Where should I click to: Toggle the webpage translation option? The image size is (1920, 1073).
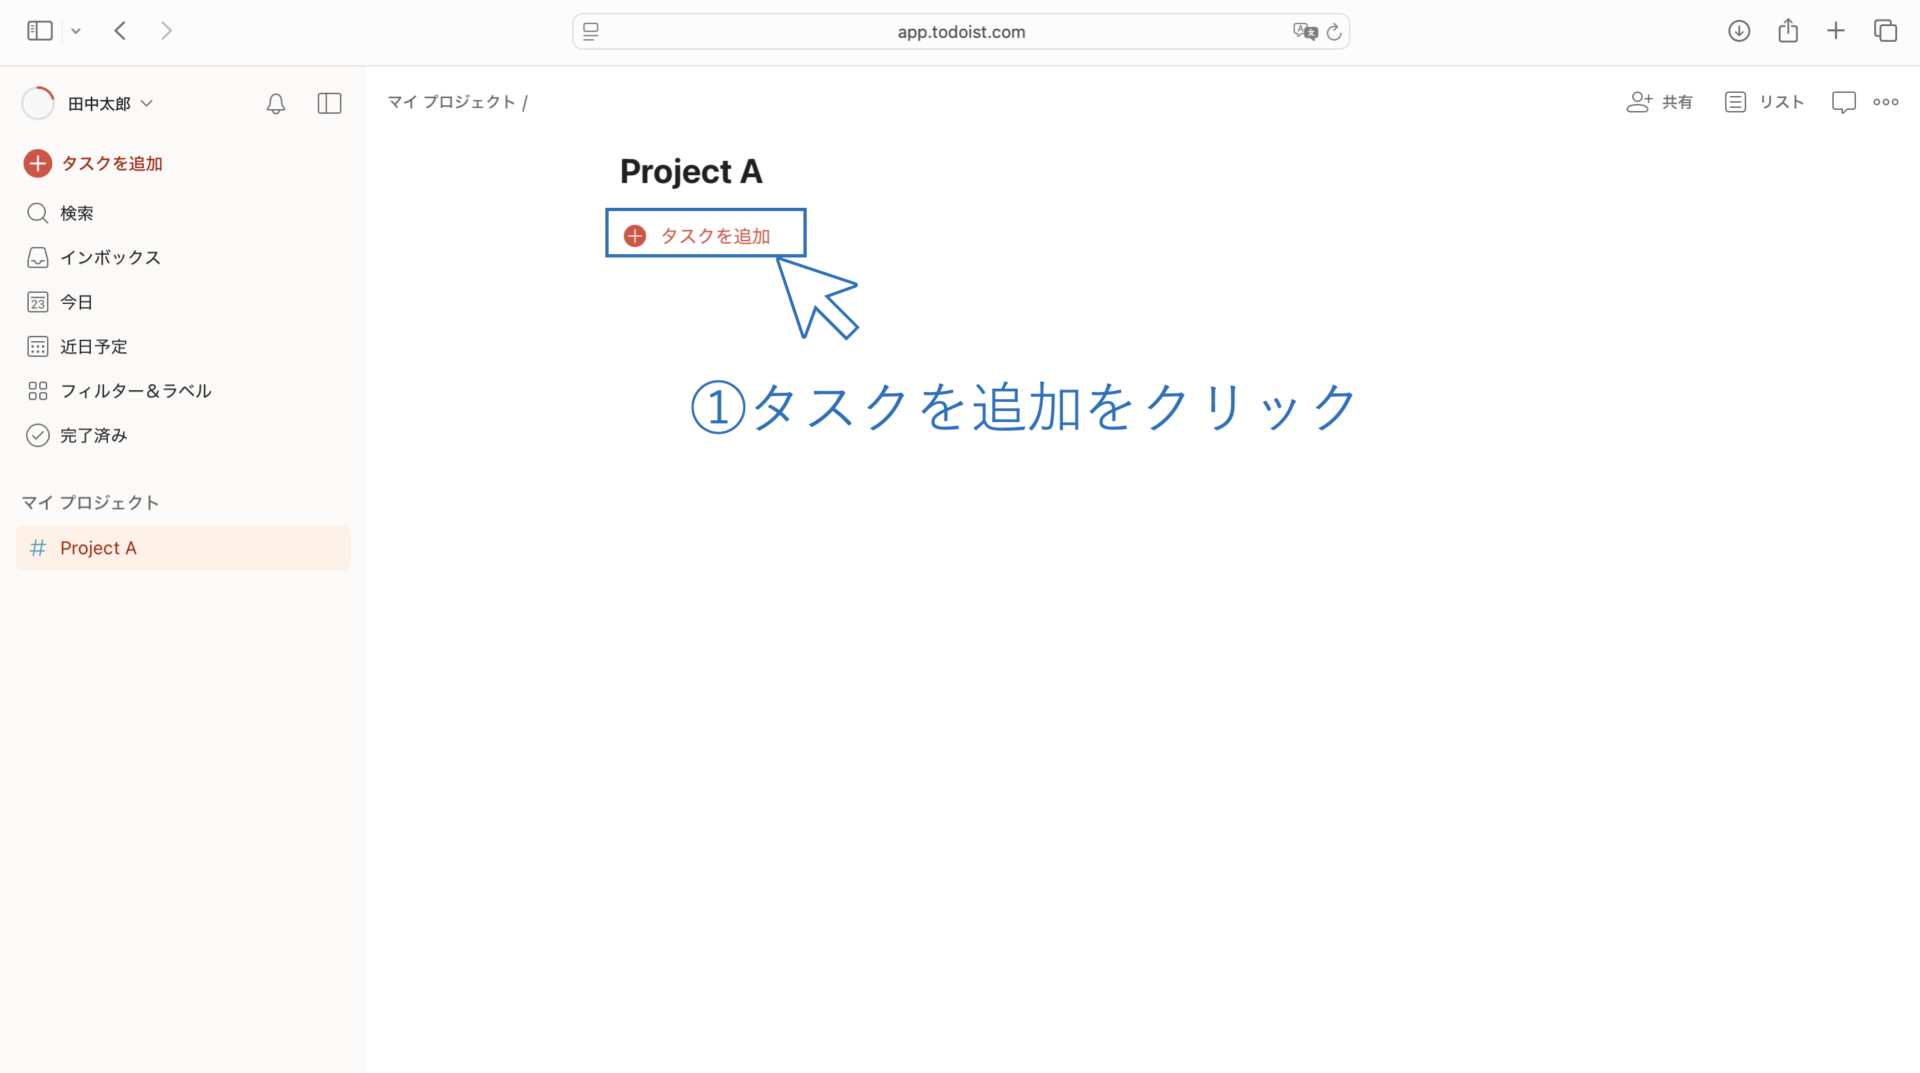pyautogui.click(x=1304, y=31)
